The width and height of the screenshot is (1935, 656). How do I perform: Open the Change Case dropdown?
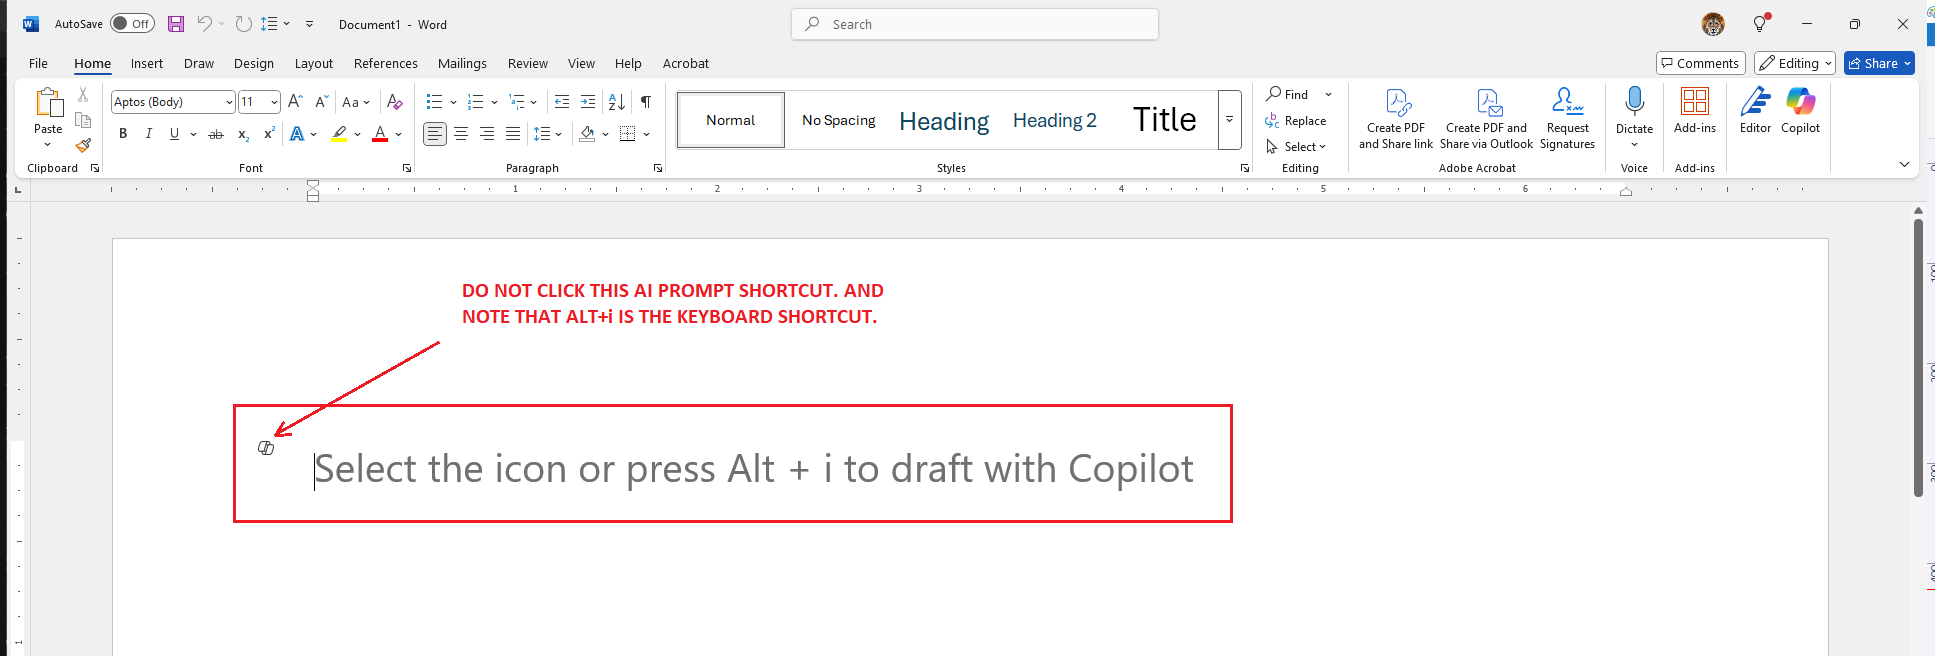pyautogui.click(x=356, y=102)
